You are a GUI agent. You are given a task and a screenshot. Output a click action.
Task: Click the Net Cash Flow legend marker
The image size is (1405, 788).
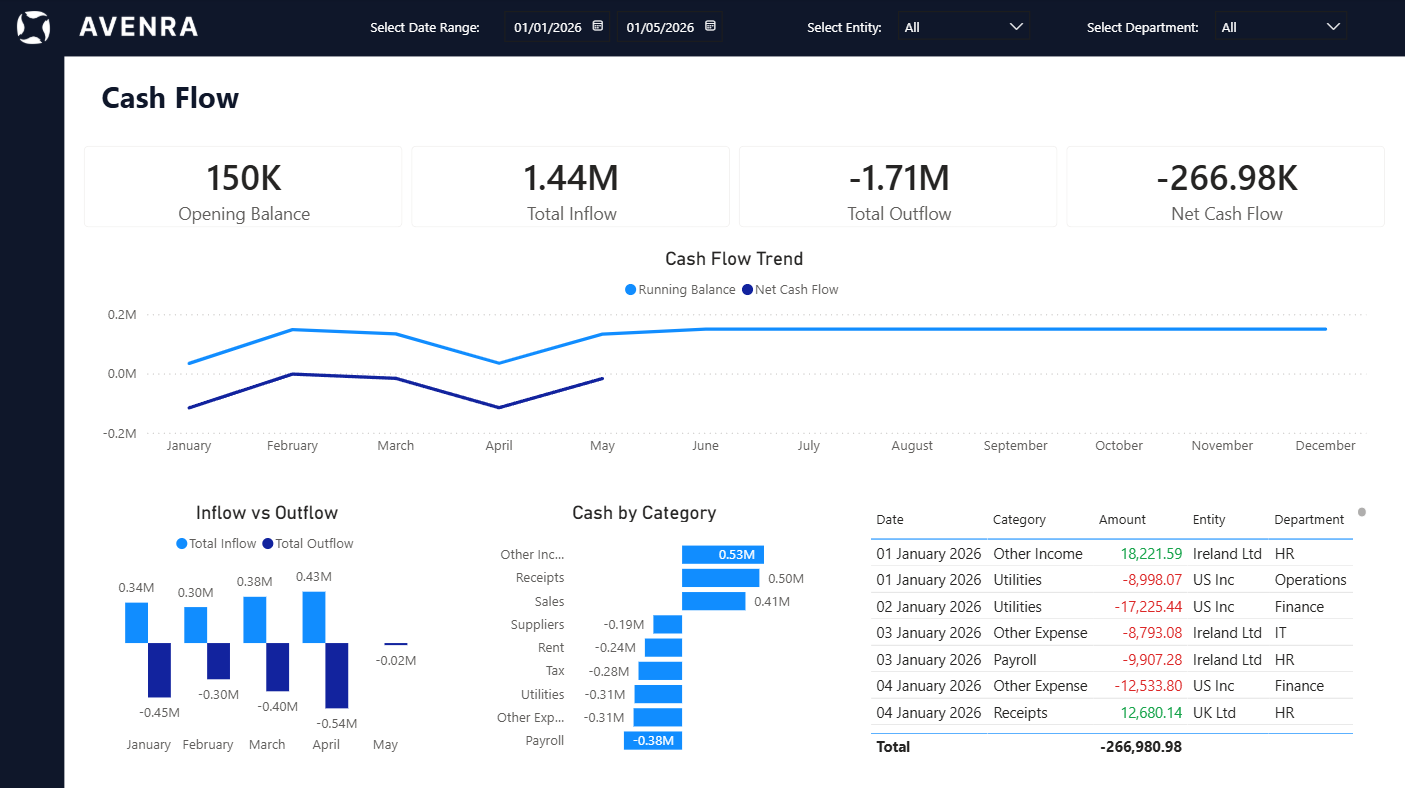point(747,290)
